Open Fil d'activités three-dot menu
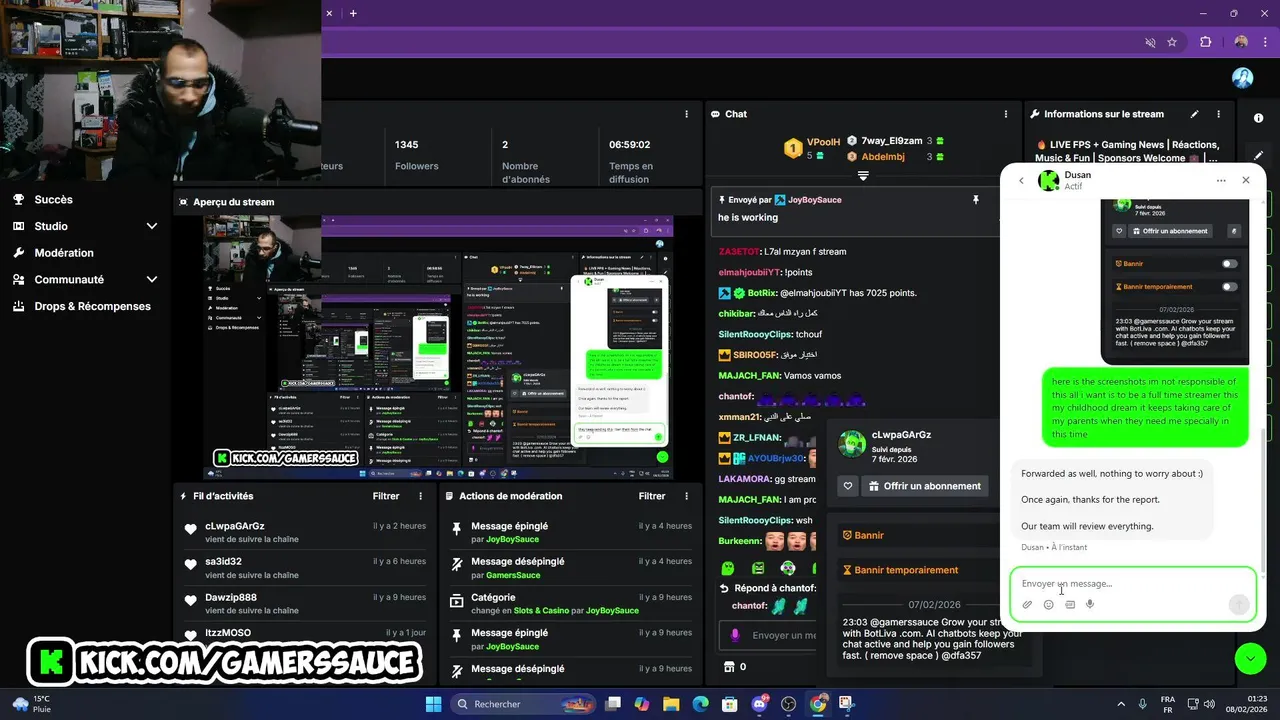 [420, 496]
